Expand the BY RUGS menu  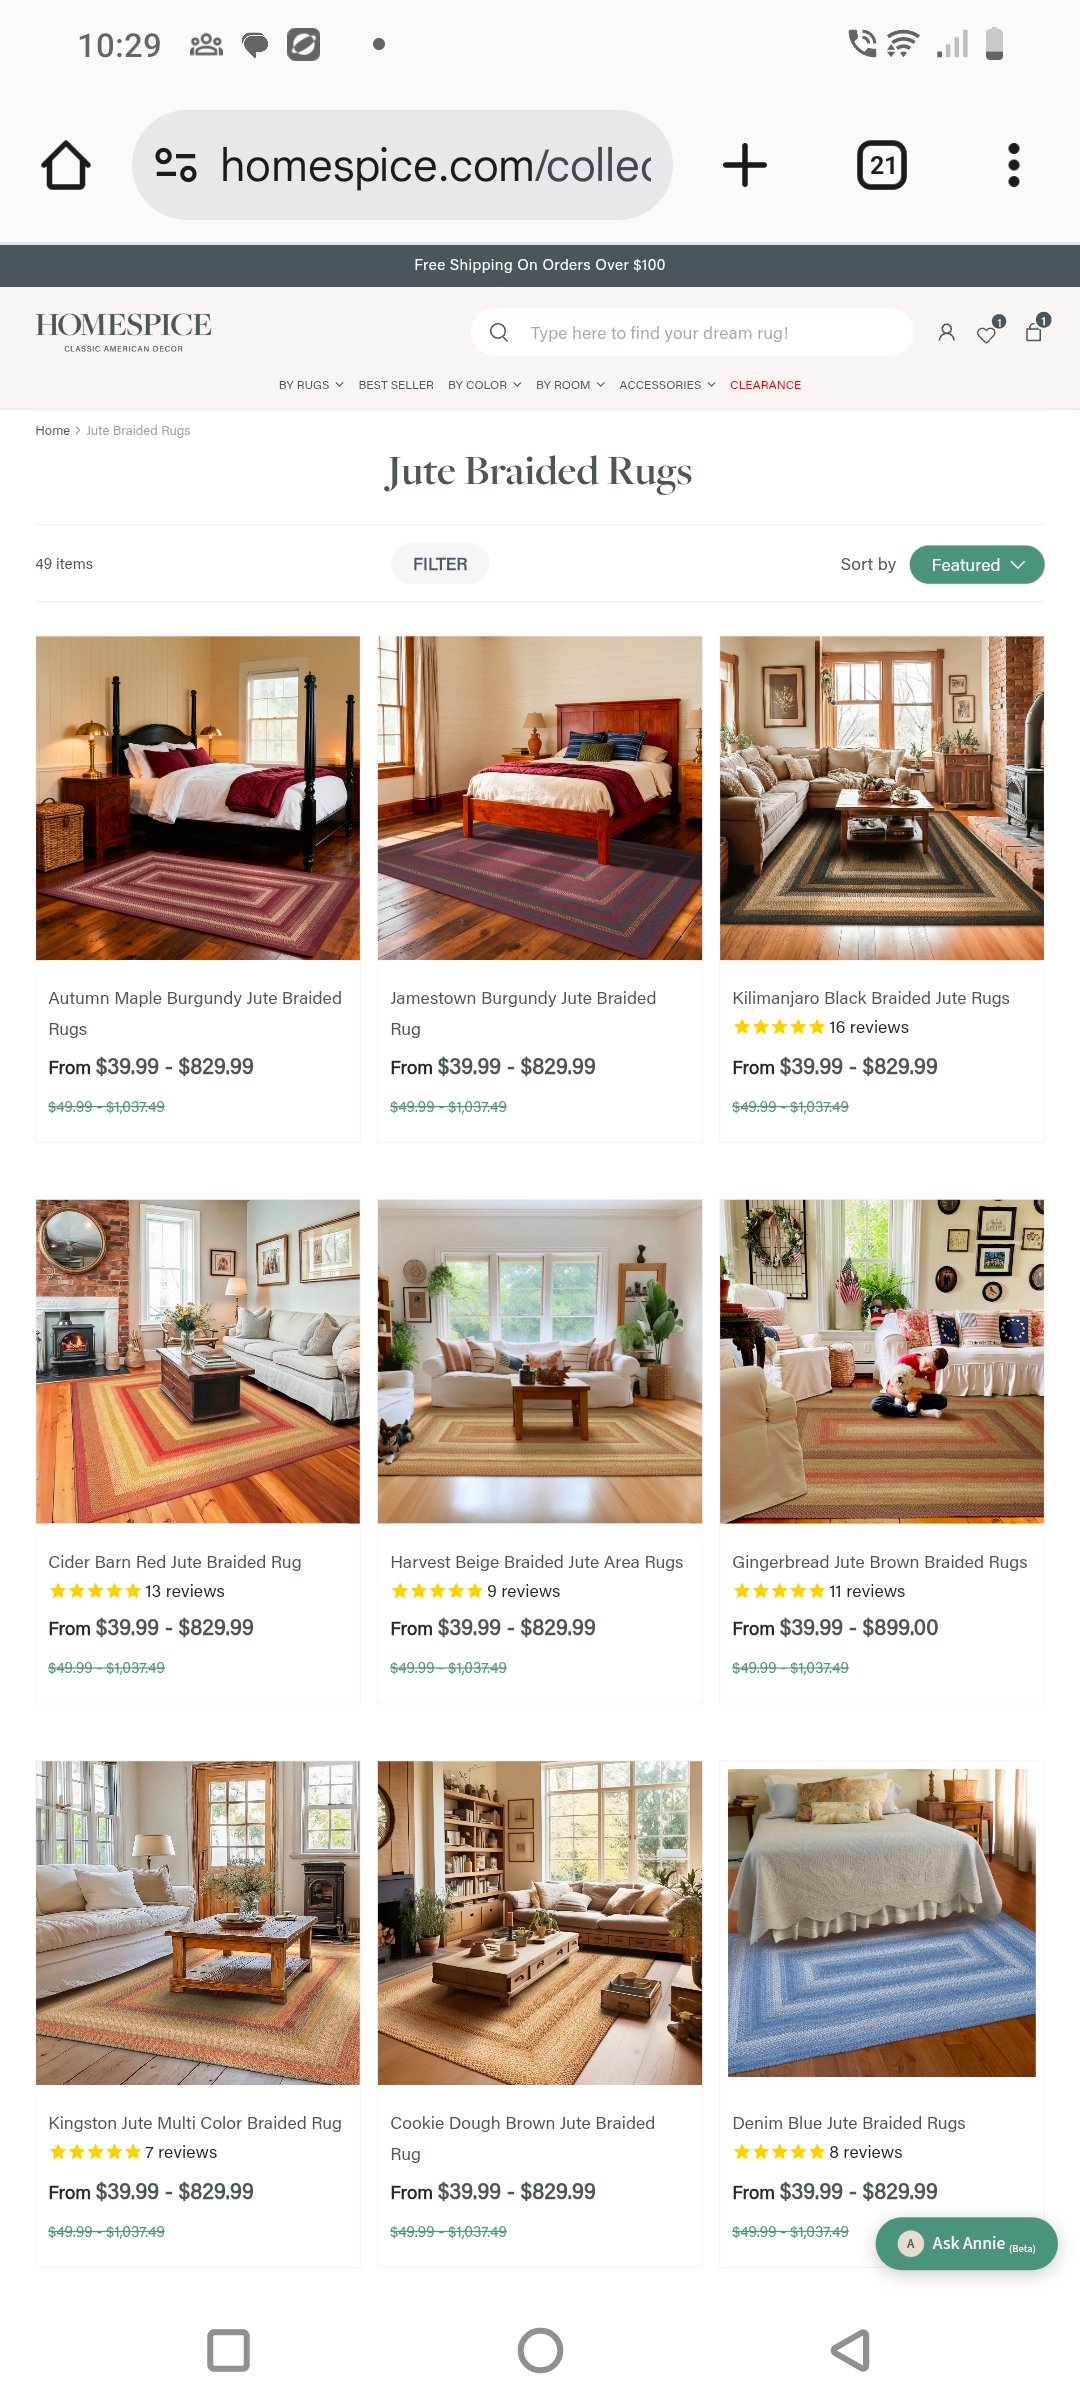(x=311, y=385)
